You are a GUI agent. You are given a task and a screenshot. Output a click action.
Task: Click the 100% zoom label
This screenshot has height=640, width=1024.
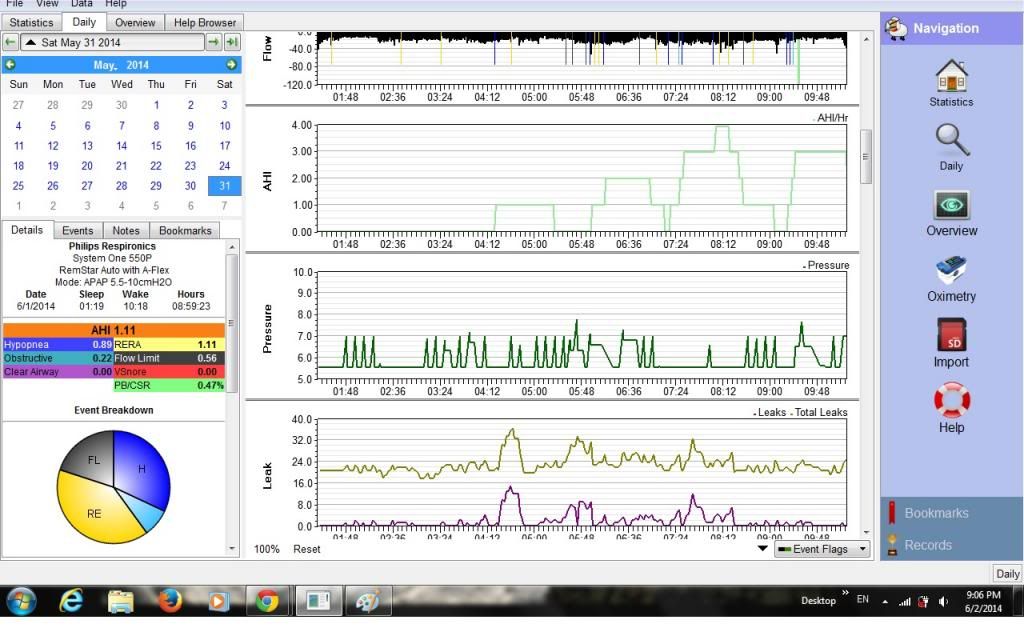266,549
